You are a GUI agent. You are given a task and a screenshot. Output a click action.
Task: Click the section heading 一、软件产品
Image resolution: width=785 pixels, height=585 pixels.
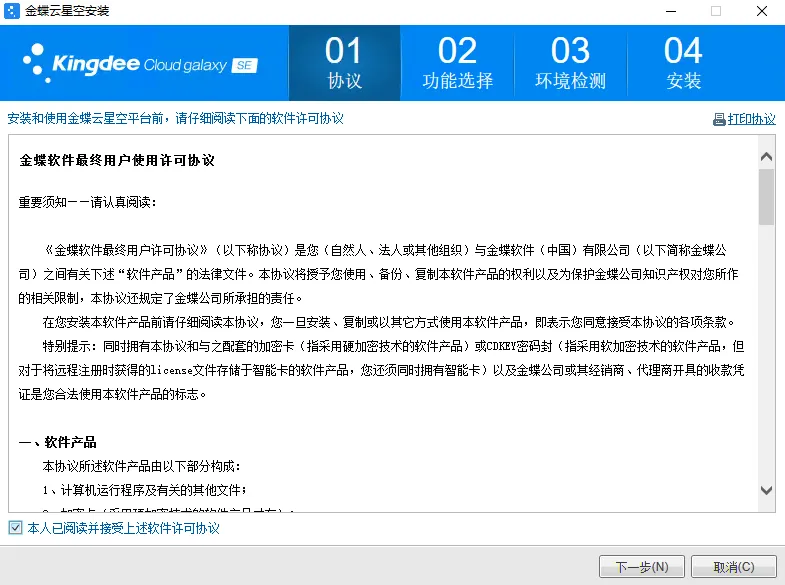58,442
